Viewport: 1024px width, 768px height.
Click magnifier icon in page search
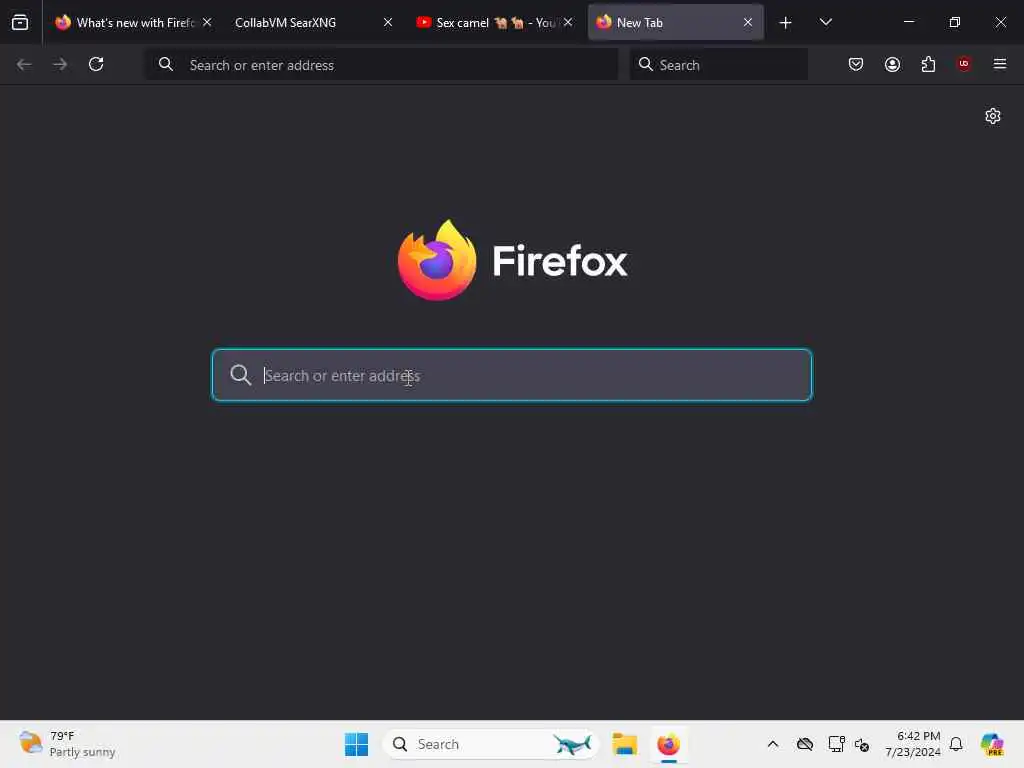point(240,375)
